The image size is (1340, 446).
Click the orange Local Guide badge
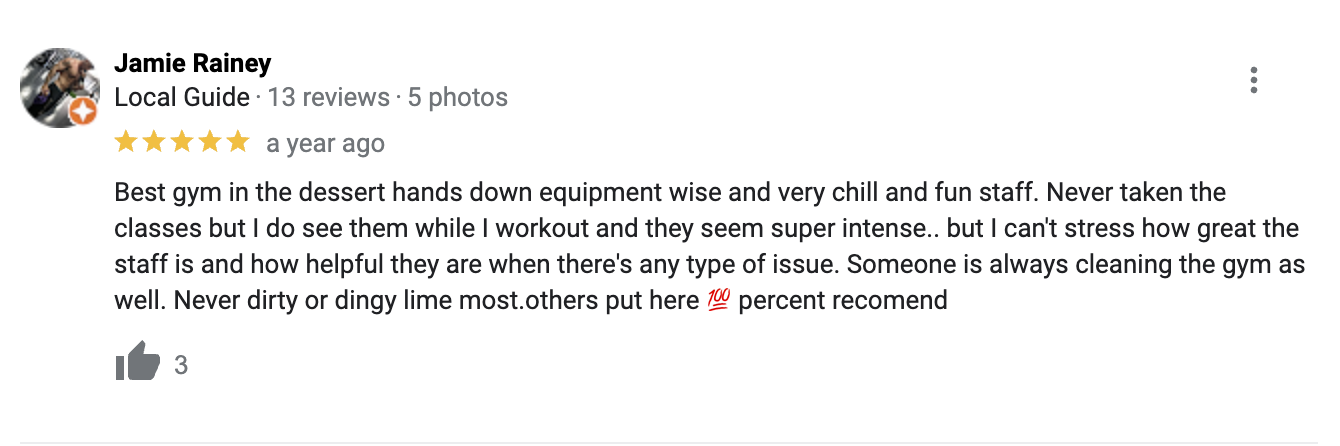pyautogui.click(x=84, y=112)
